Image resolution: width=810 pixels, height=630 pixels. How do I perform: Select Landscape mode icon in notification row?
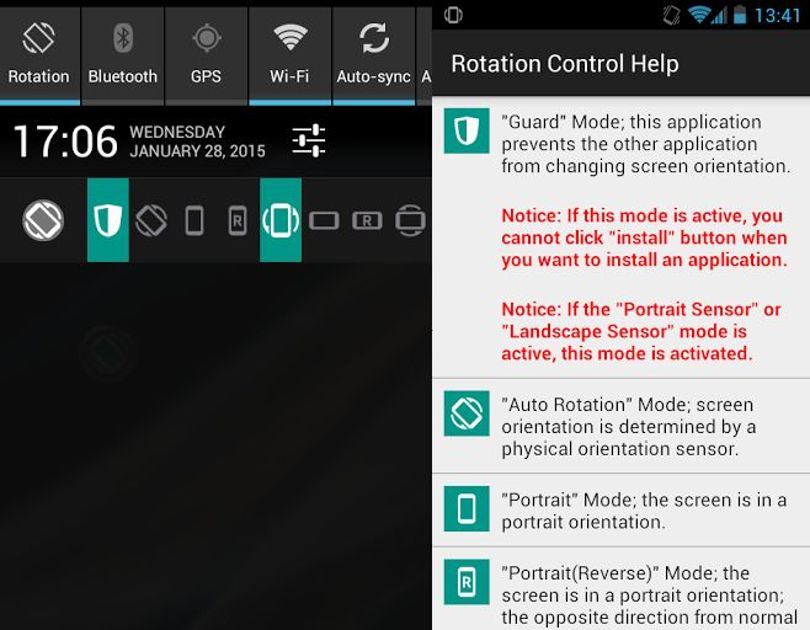tap(324, 221)
